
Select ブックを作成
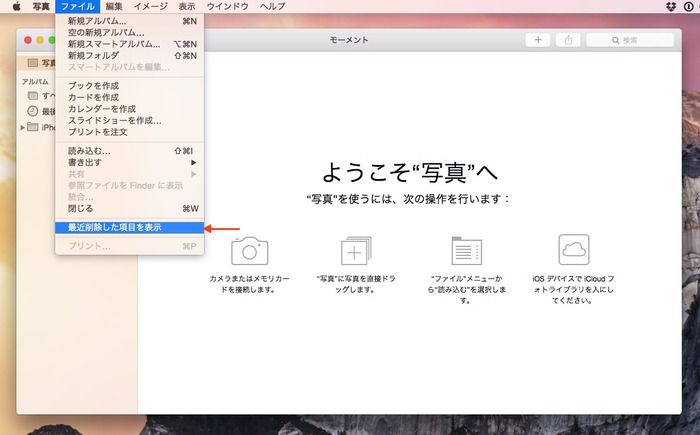click(x=129, y=86)
